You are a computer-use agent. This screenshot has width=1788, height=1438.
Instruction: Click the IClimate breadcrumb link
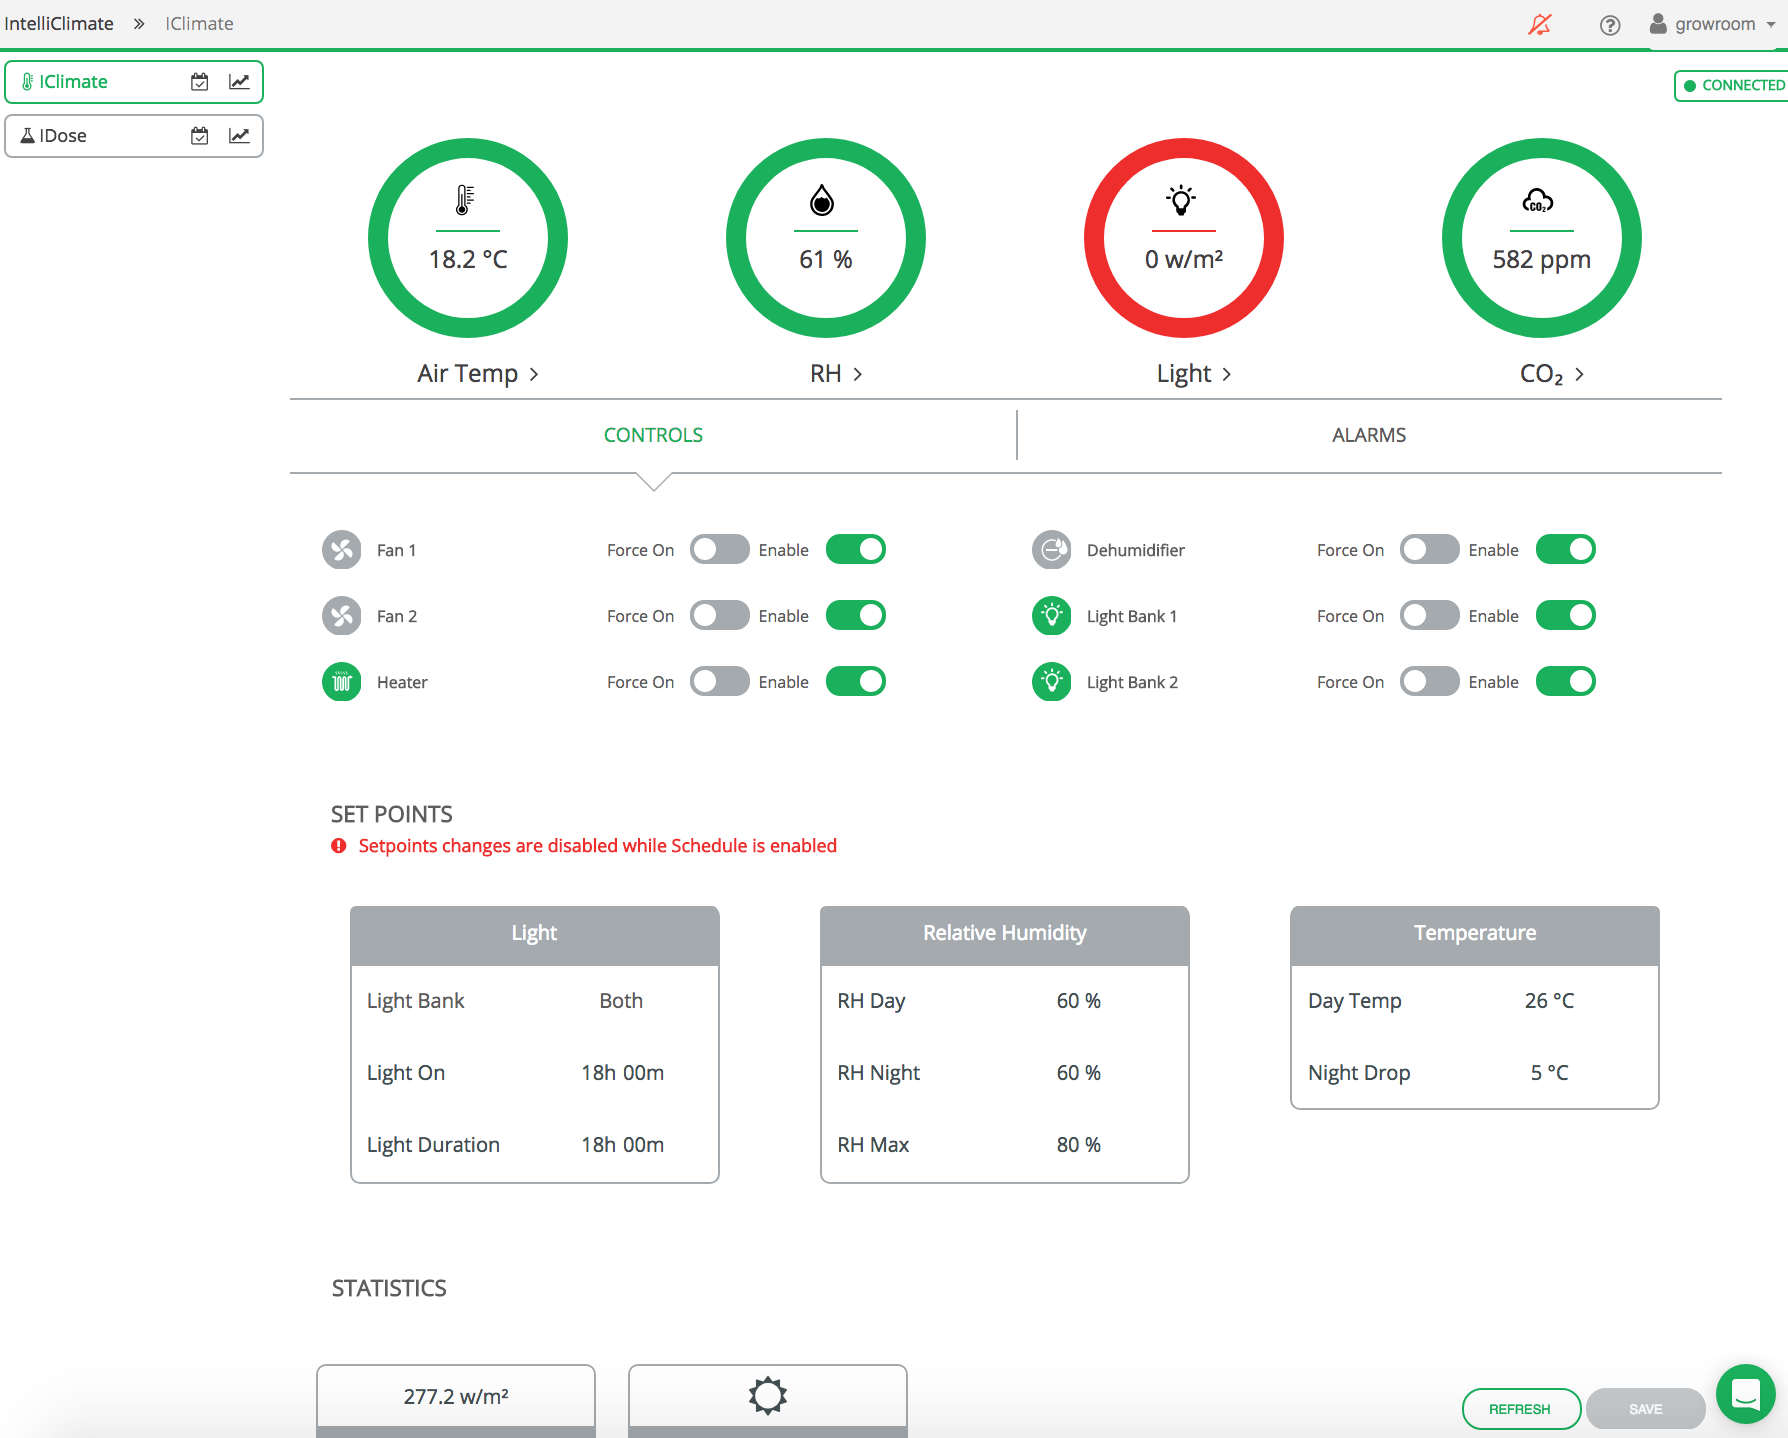pyautogui.click(x=198, y=23)
